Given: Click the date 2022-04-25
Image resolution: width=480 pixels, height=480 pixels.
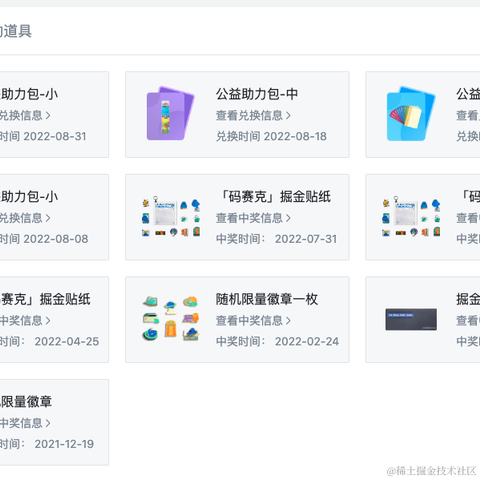Looking at the screenshot, I should (67, 341).
